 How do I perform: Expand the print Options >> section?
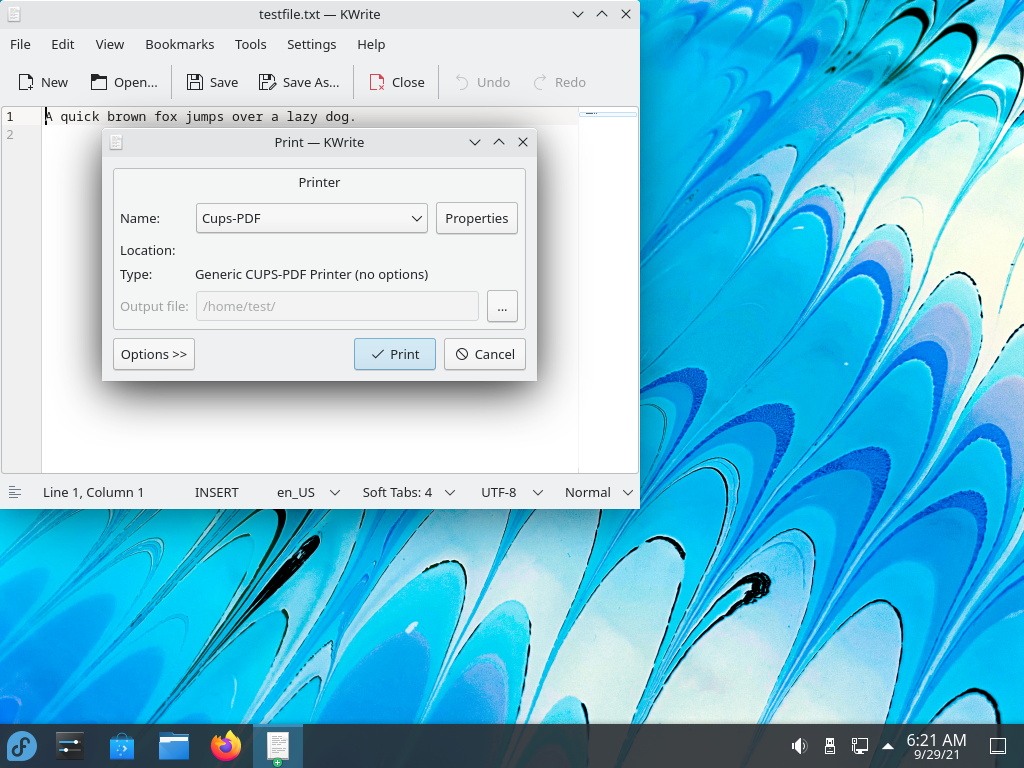(x=154, y=354)
